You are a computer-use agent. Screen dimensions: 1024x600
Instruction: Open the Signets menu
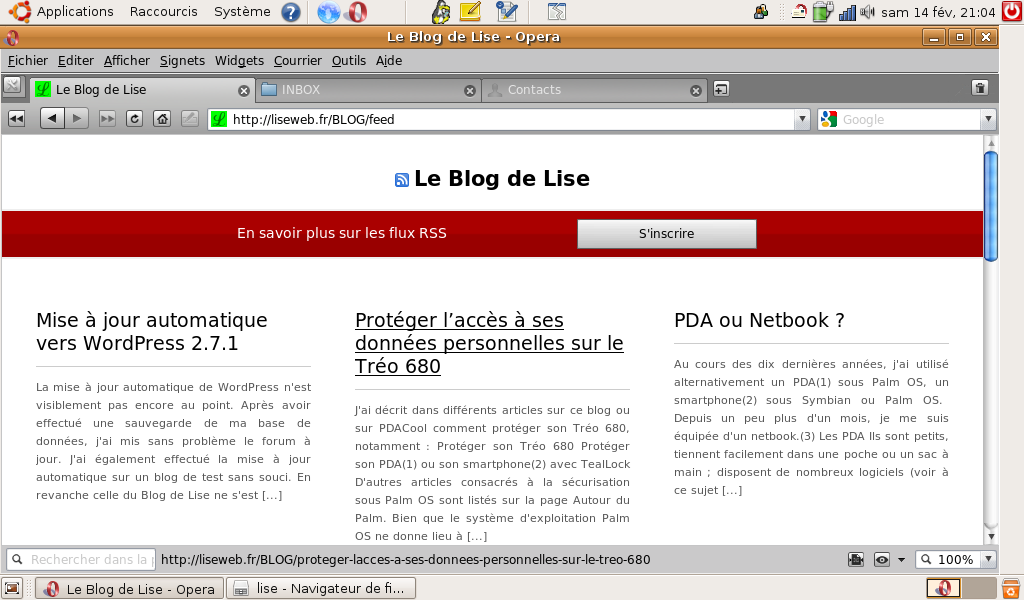point(182,60)
